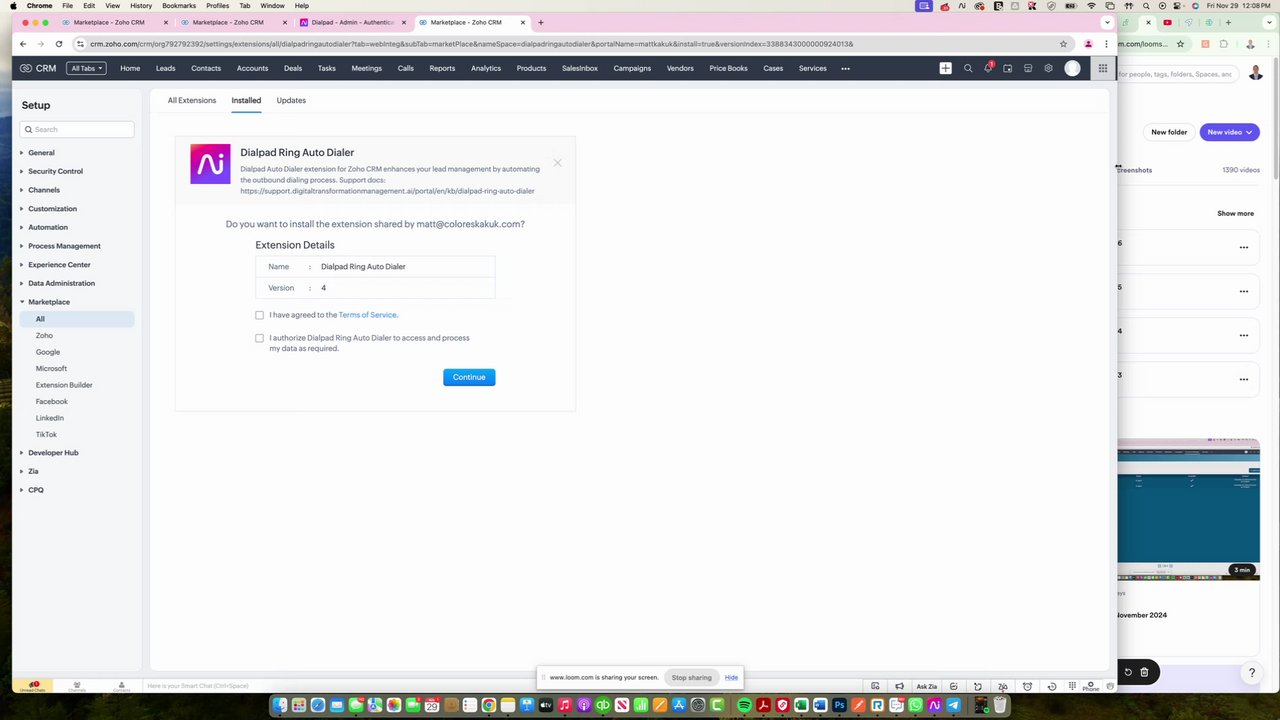This screenshot has width=1280, height=720.
Task: Expand the Channels setup section
Action: point(44,190)
